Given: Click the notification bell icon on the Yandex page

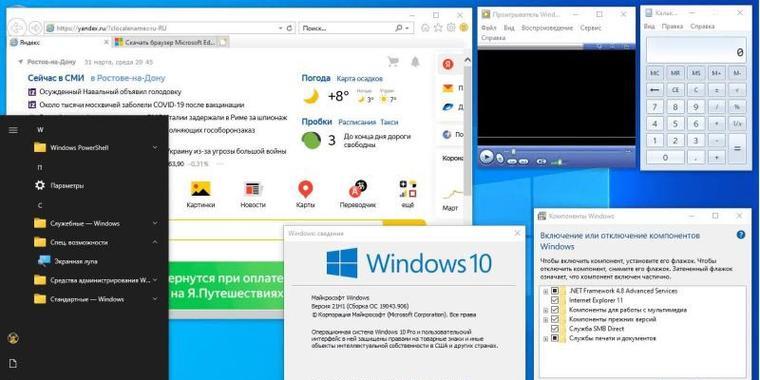Looking at the screenshot, I should point(415,62).
